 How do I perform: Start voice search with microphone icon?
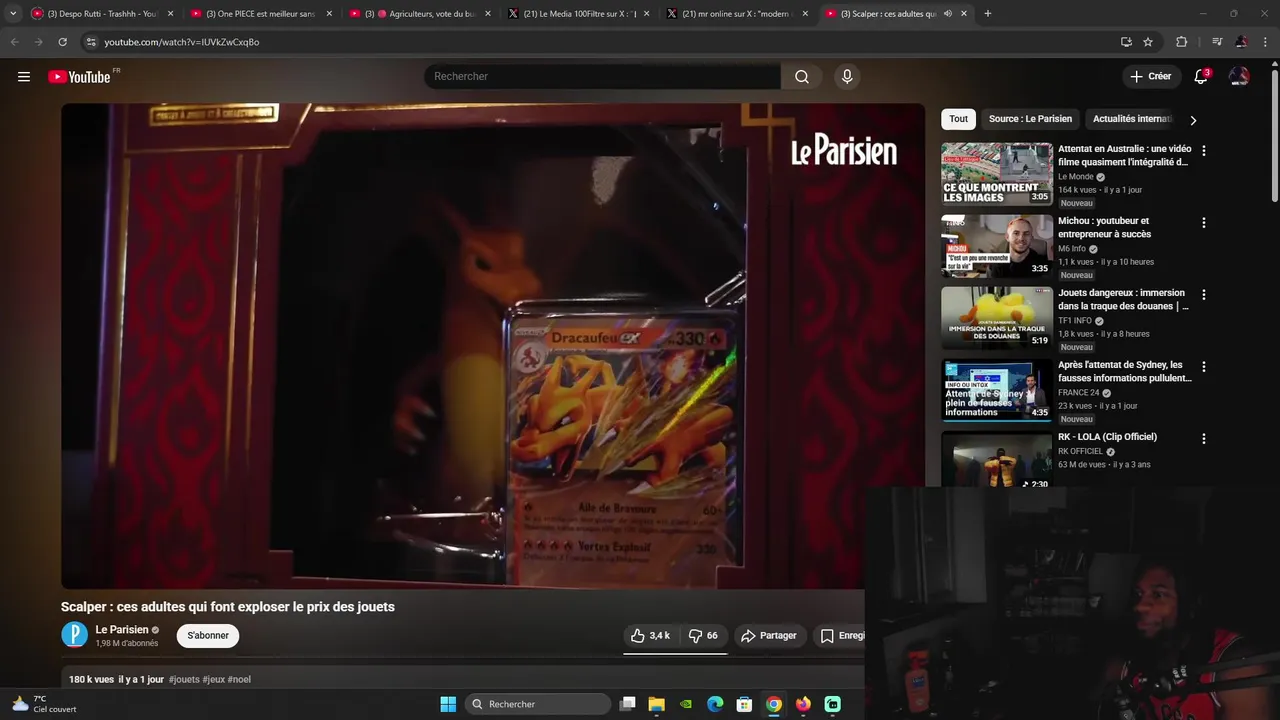click(x=847, y=76)
